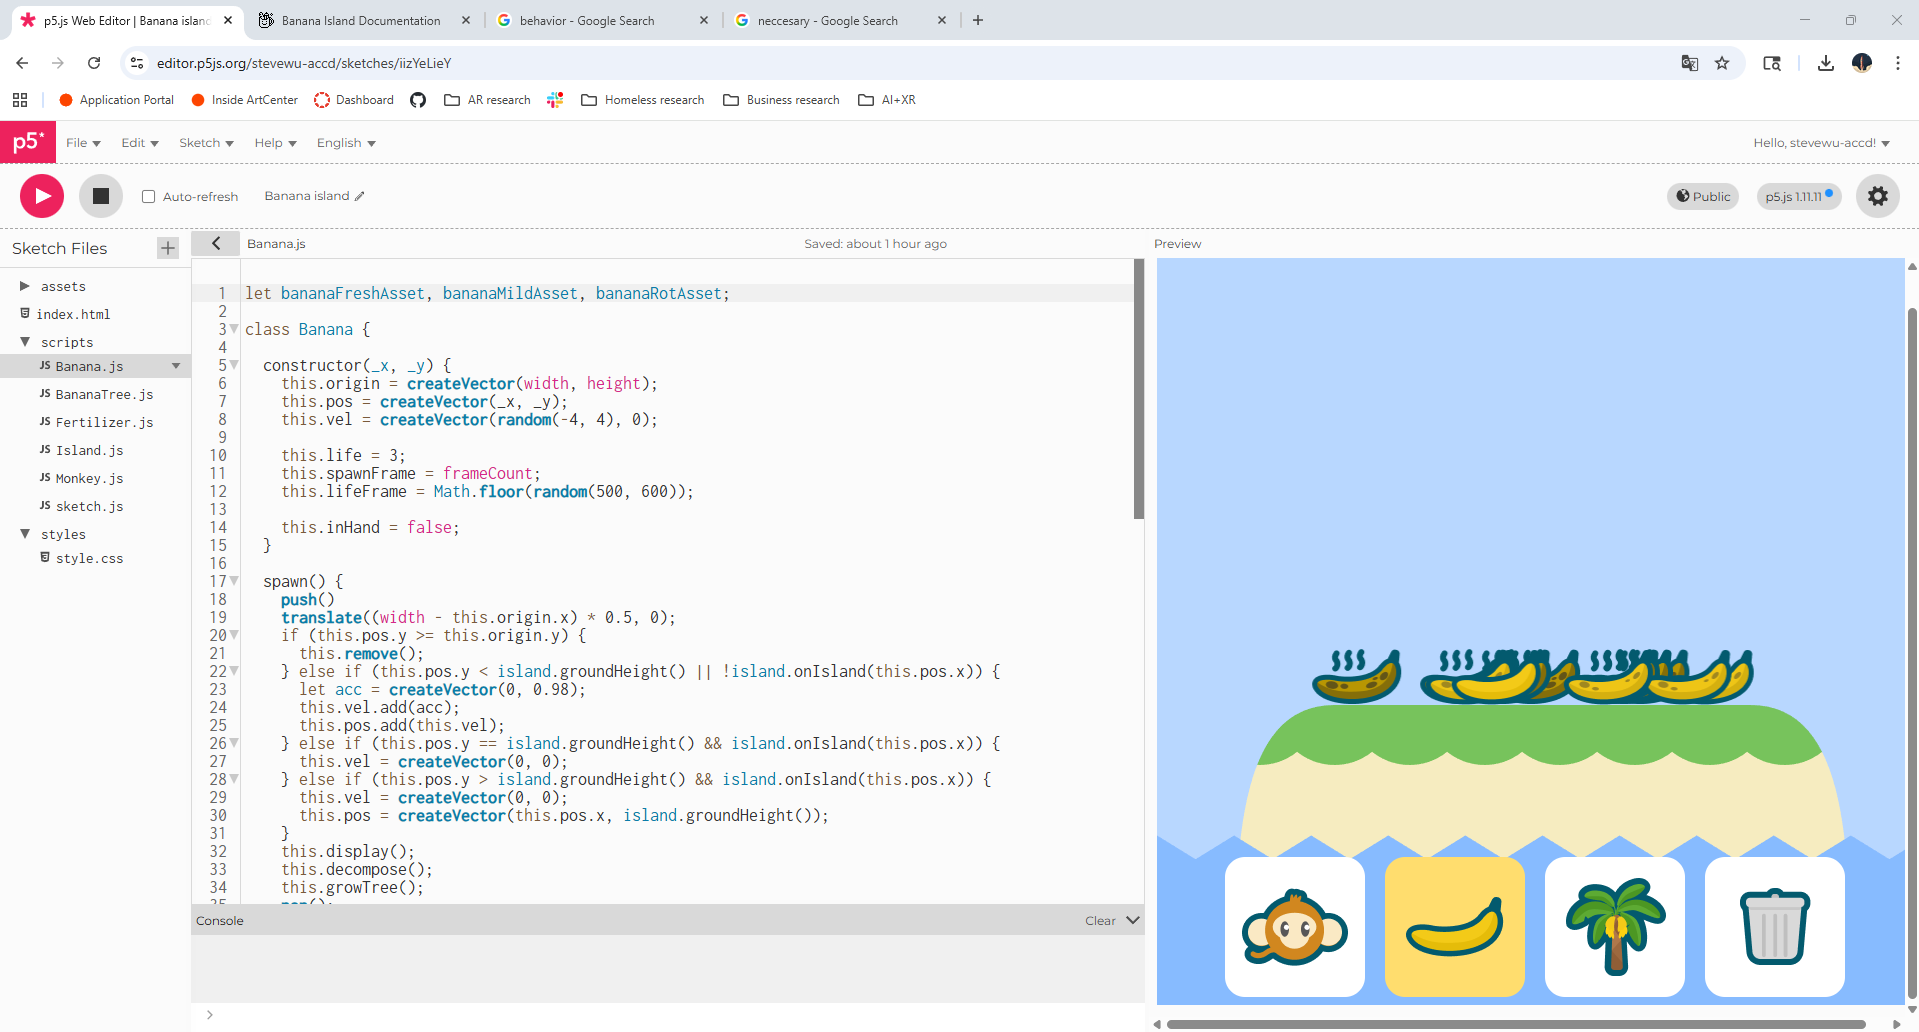The image size is (1919, 1032).
Task: Open the English language dropdown
Action: click(x=345, y=143)
